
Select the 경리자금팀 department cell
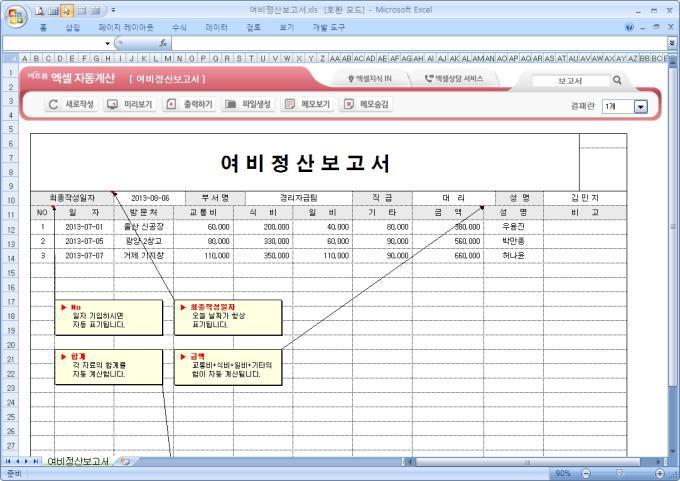coord(299,198)
